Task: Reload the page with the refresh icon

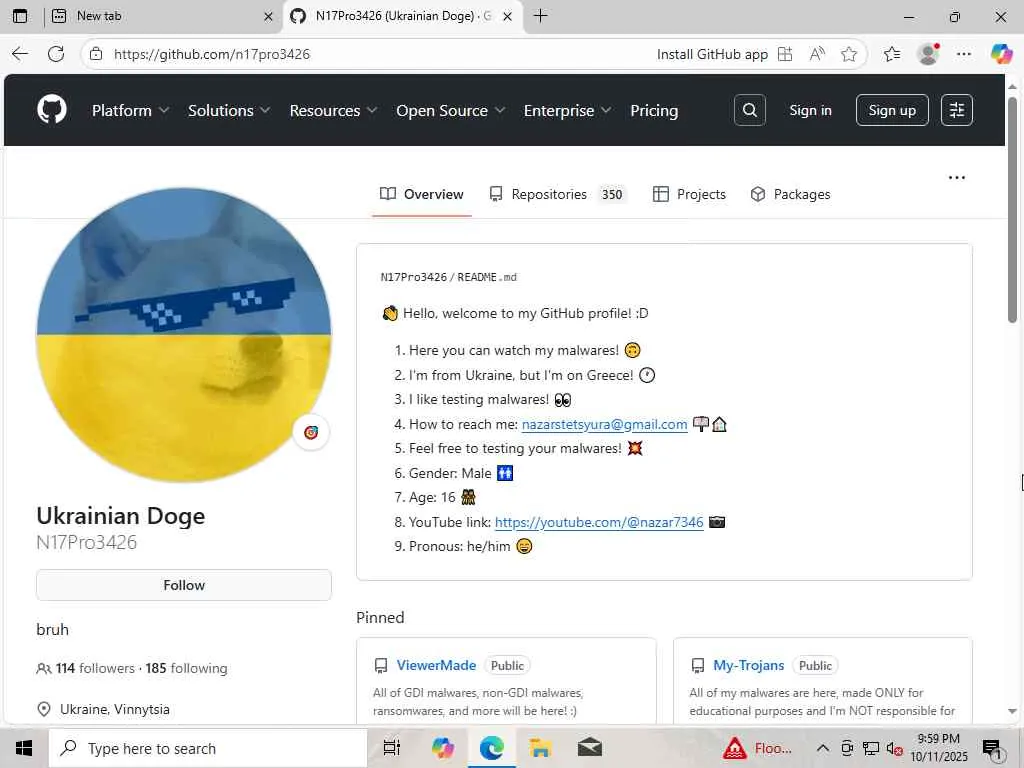Action: (56, 54)
